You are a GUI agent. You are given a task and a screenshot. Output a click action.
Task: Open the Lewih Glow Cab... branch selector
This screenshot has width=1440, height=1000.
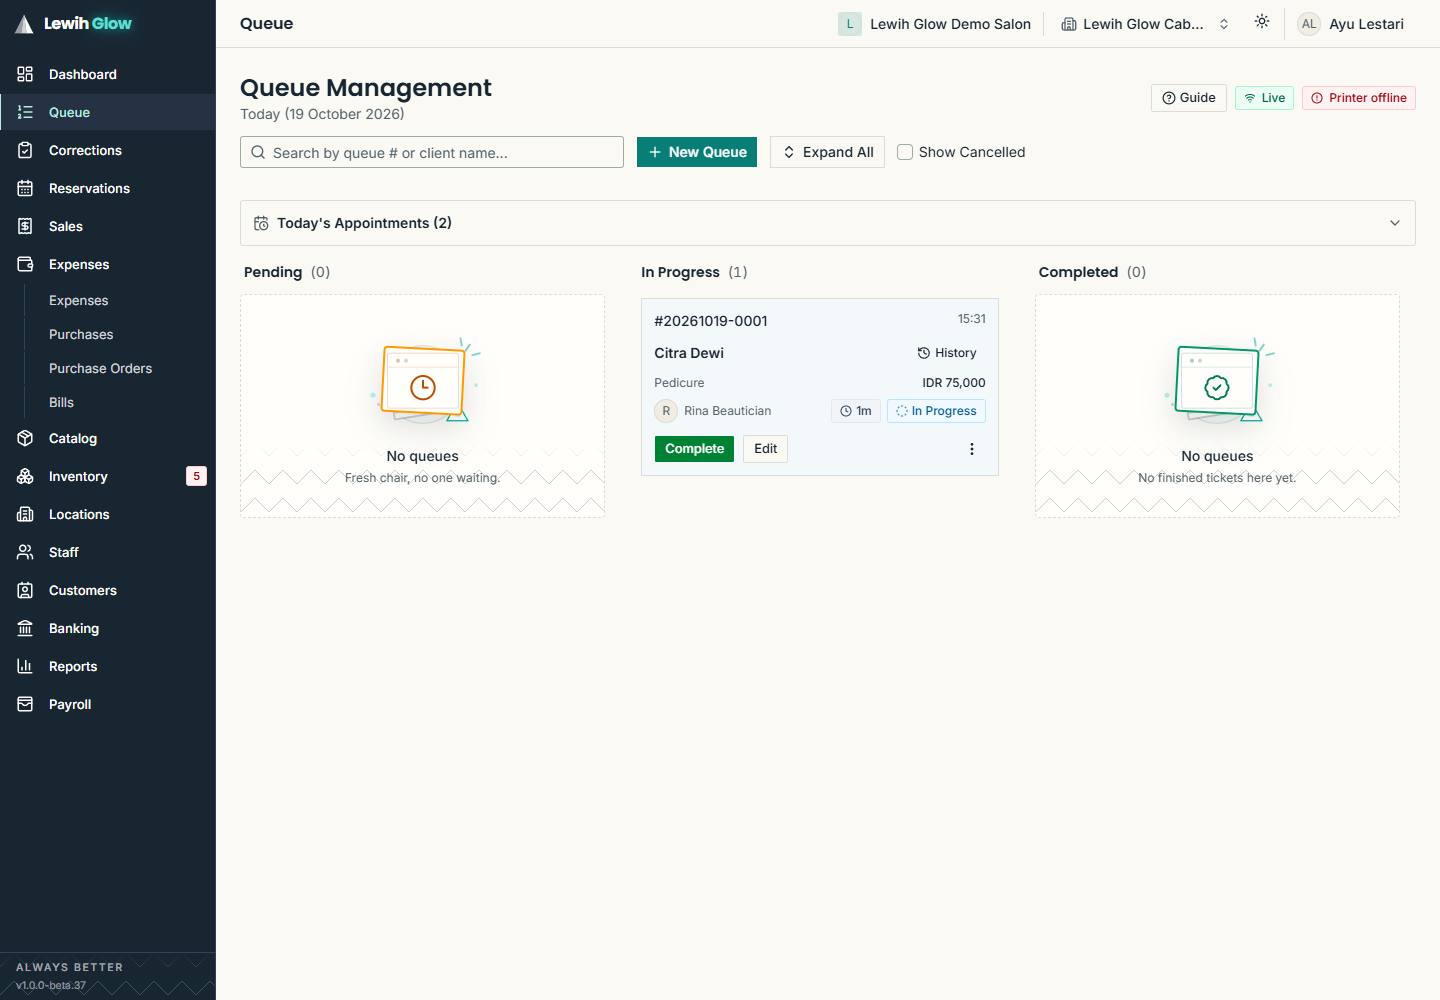[x=1144, y=24]
